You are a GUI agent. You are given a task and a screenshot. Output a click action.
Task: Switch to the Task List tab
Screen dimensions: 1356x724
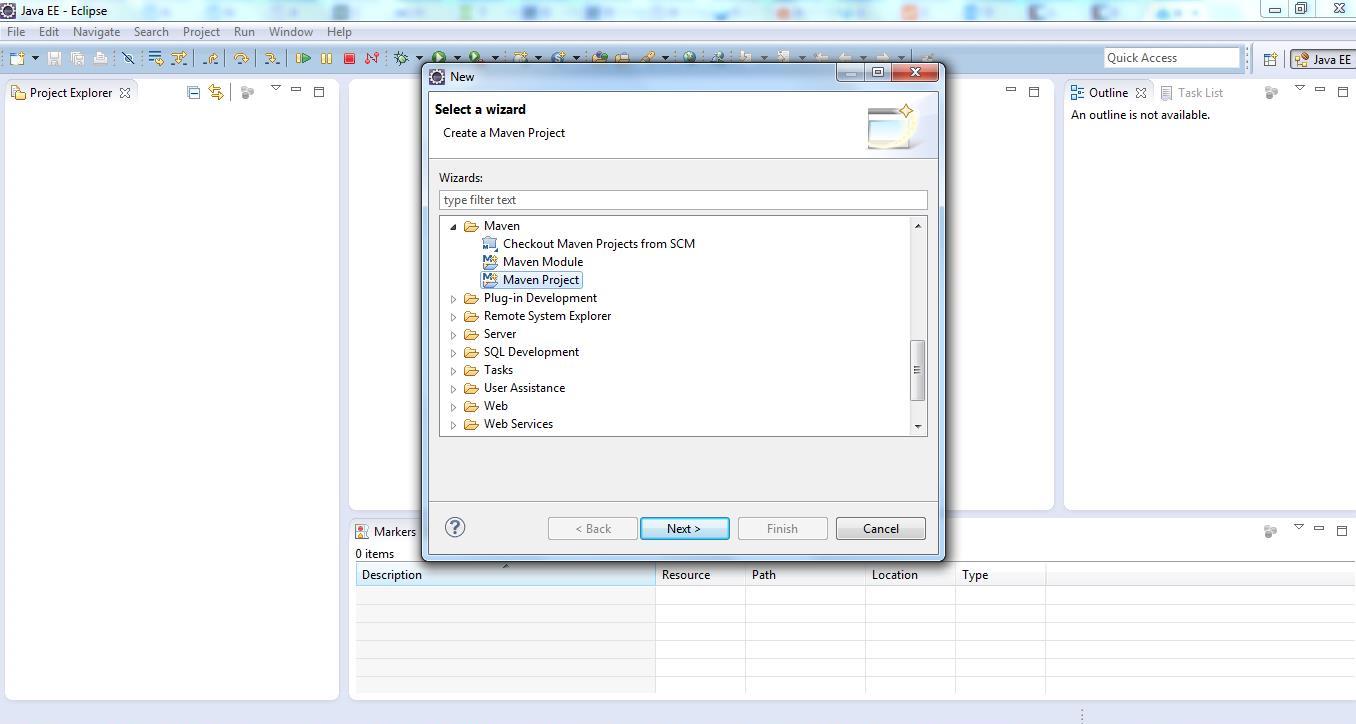[1191, 92]
